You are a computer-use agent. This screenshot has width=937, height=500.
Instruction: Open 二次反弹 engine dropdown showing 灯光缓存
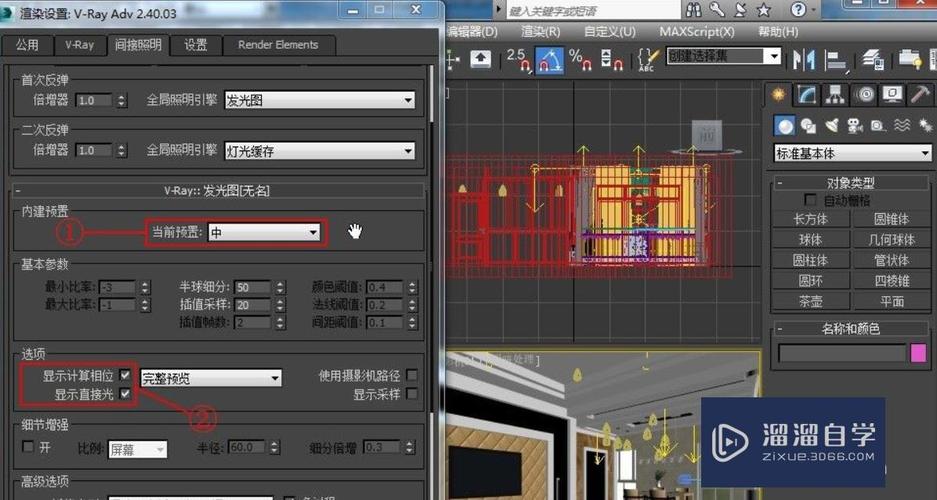(320, 151)
